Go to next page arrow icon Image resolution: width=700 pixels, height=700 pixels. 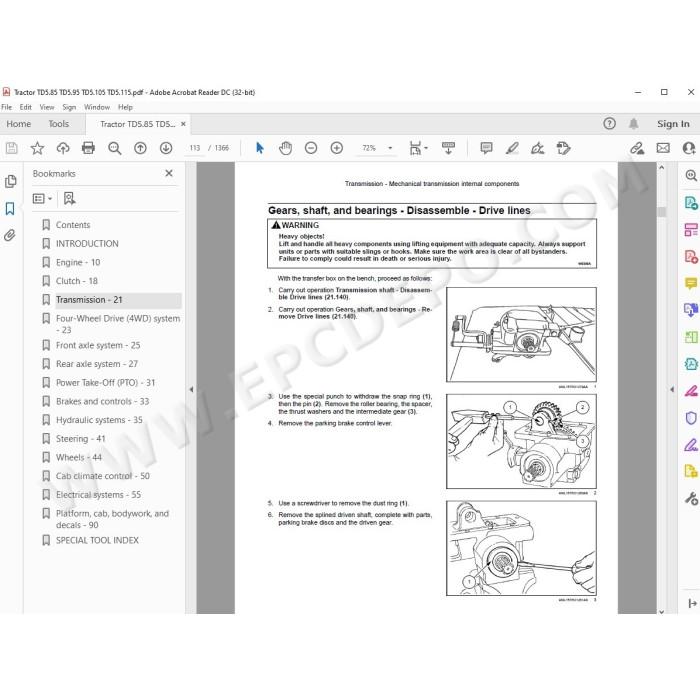(x=166, y=148)
